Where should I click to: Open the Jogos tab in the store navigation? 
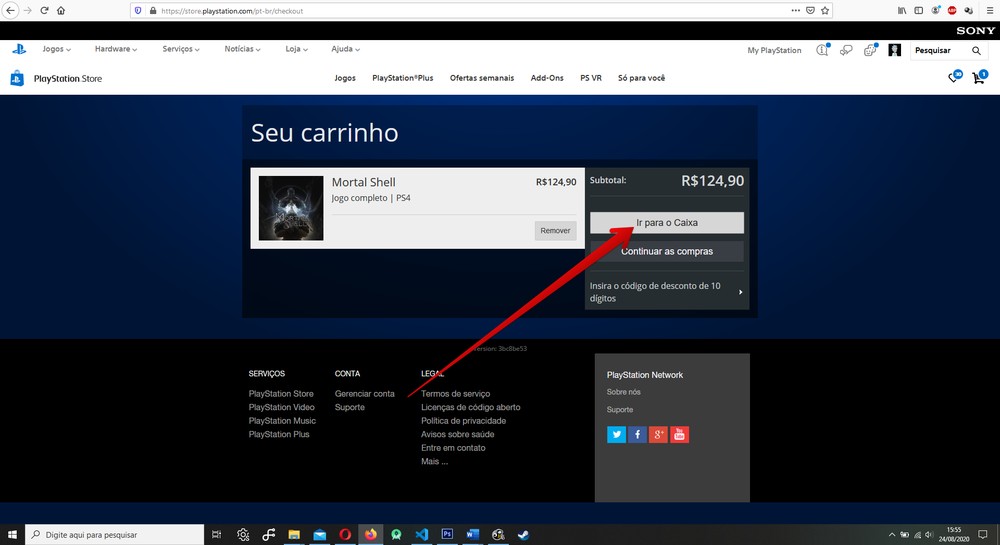(x=345, y=78)
